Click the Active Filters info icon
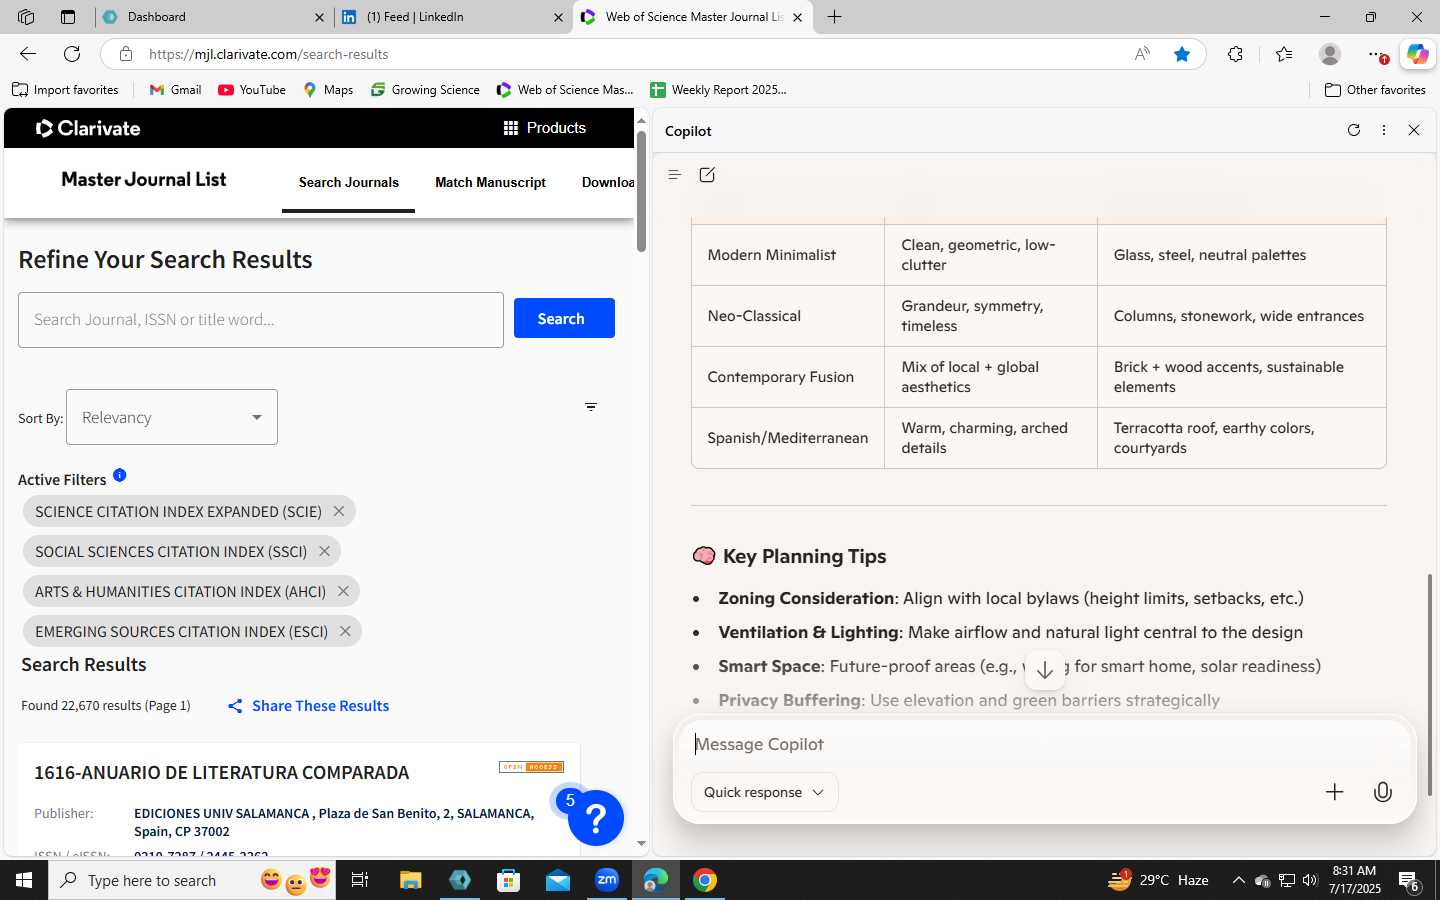This screenshot has height=900, width=1440. tap(120, 475)
